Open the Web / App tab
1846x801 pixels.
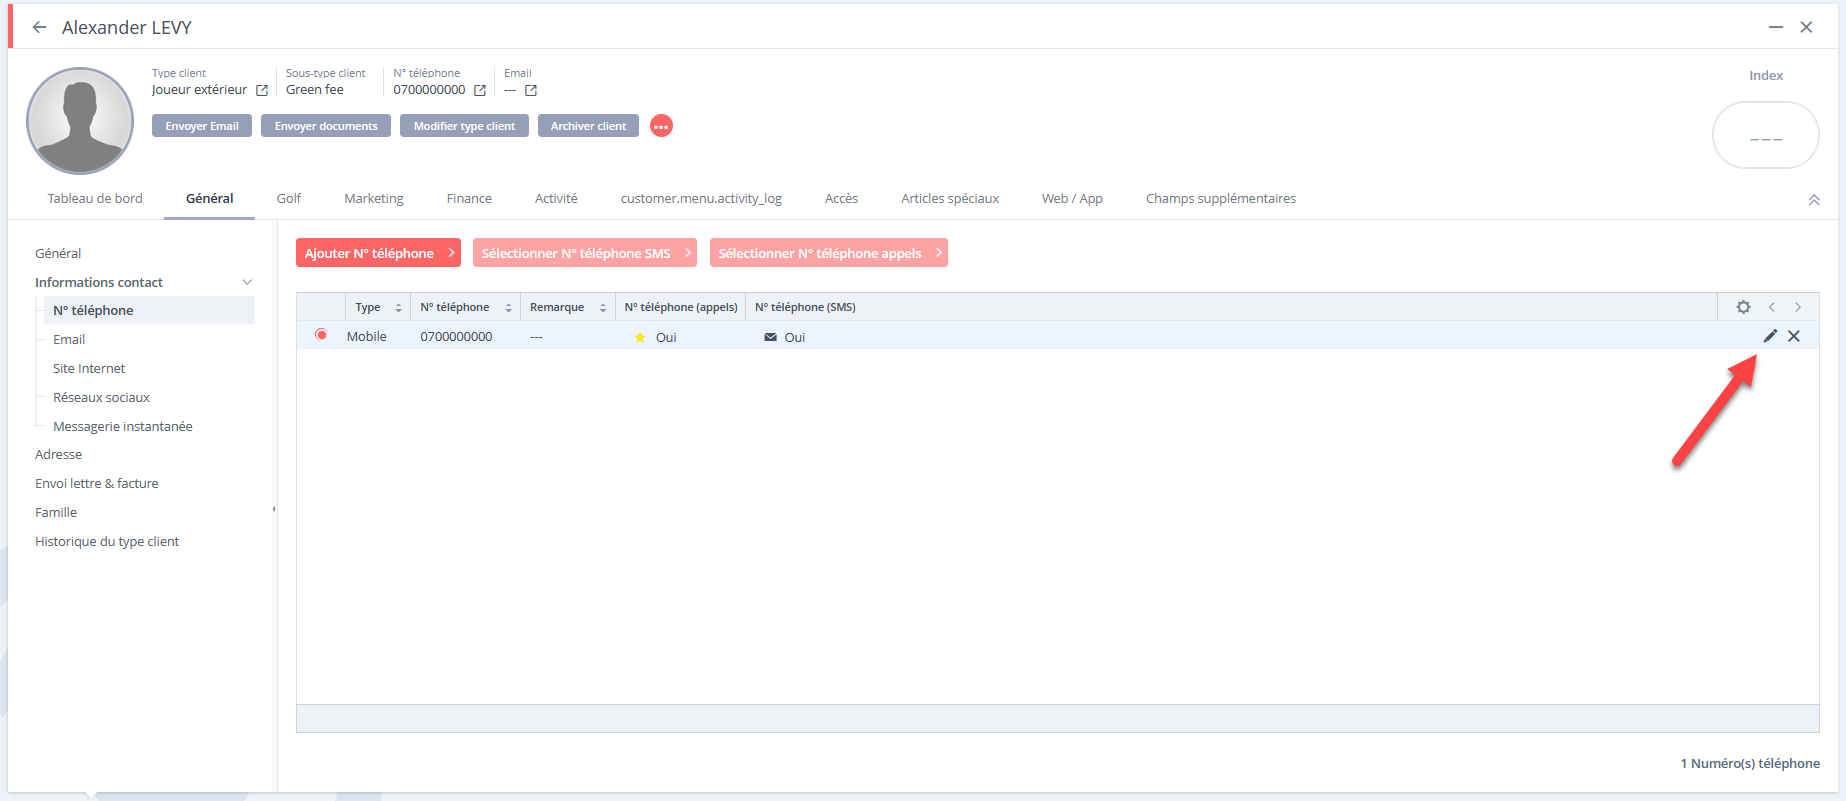1072,198
